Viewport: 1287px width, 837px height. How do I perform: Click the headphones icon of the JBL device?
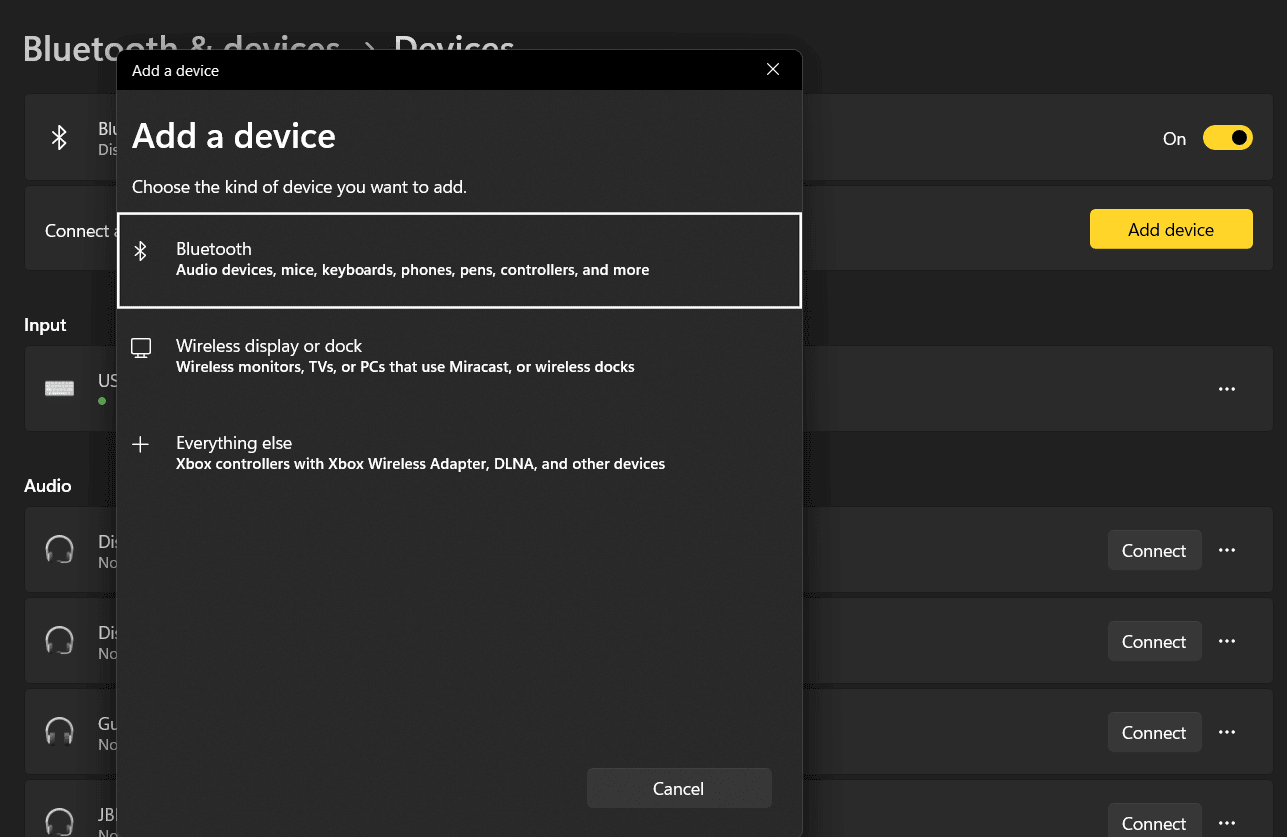(59, 820)
